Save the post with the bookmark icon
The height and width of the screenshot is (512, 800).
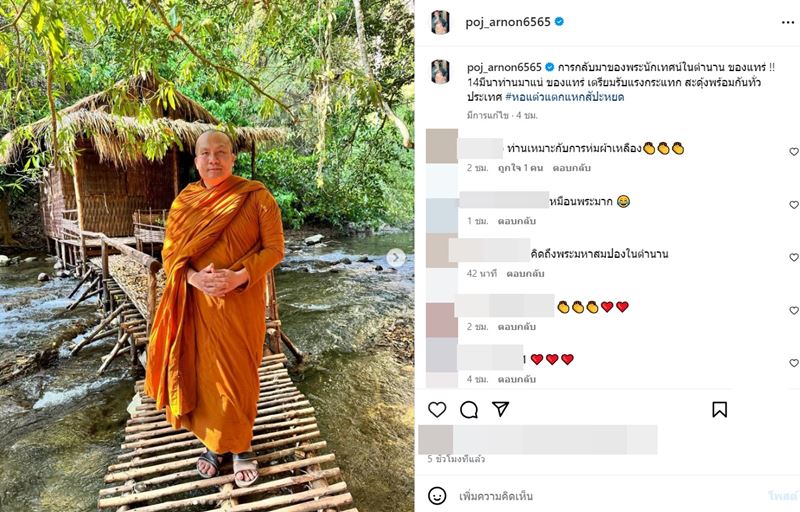tap(719, 409)
